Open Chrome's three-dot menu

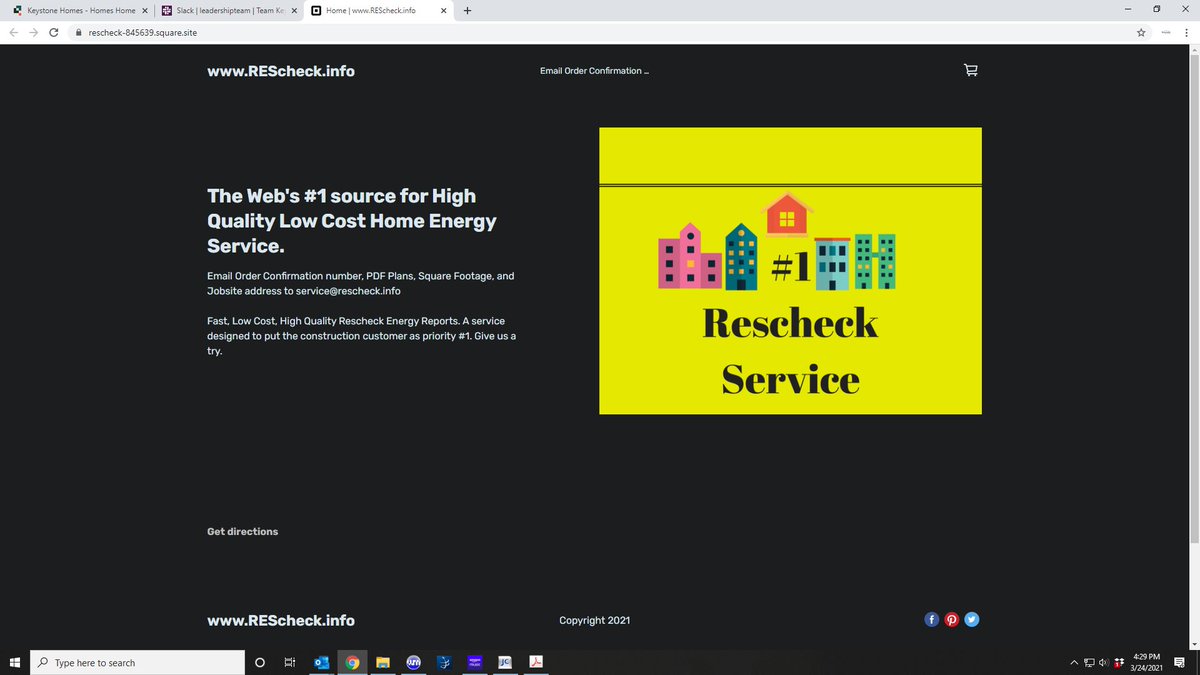(x=1185, y=32)
